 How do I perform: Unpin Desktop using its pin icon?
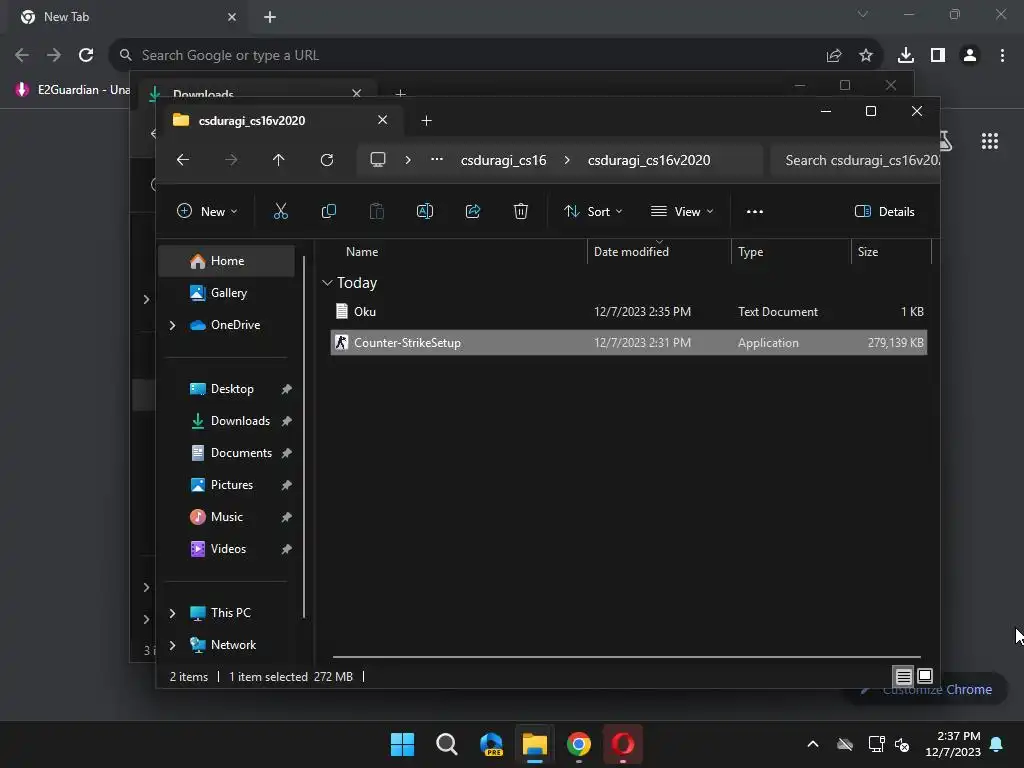pos(286,389)
